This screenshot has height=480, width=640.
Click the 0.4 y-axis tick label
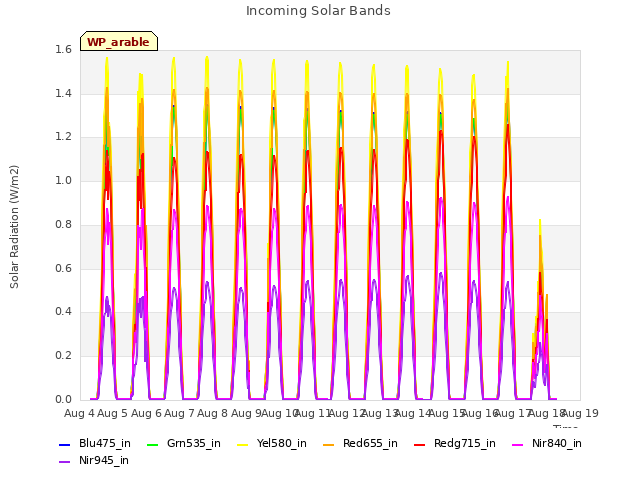[63, 312]
